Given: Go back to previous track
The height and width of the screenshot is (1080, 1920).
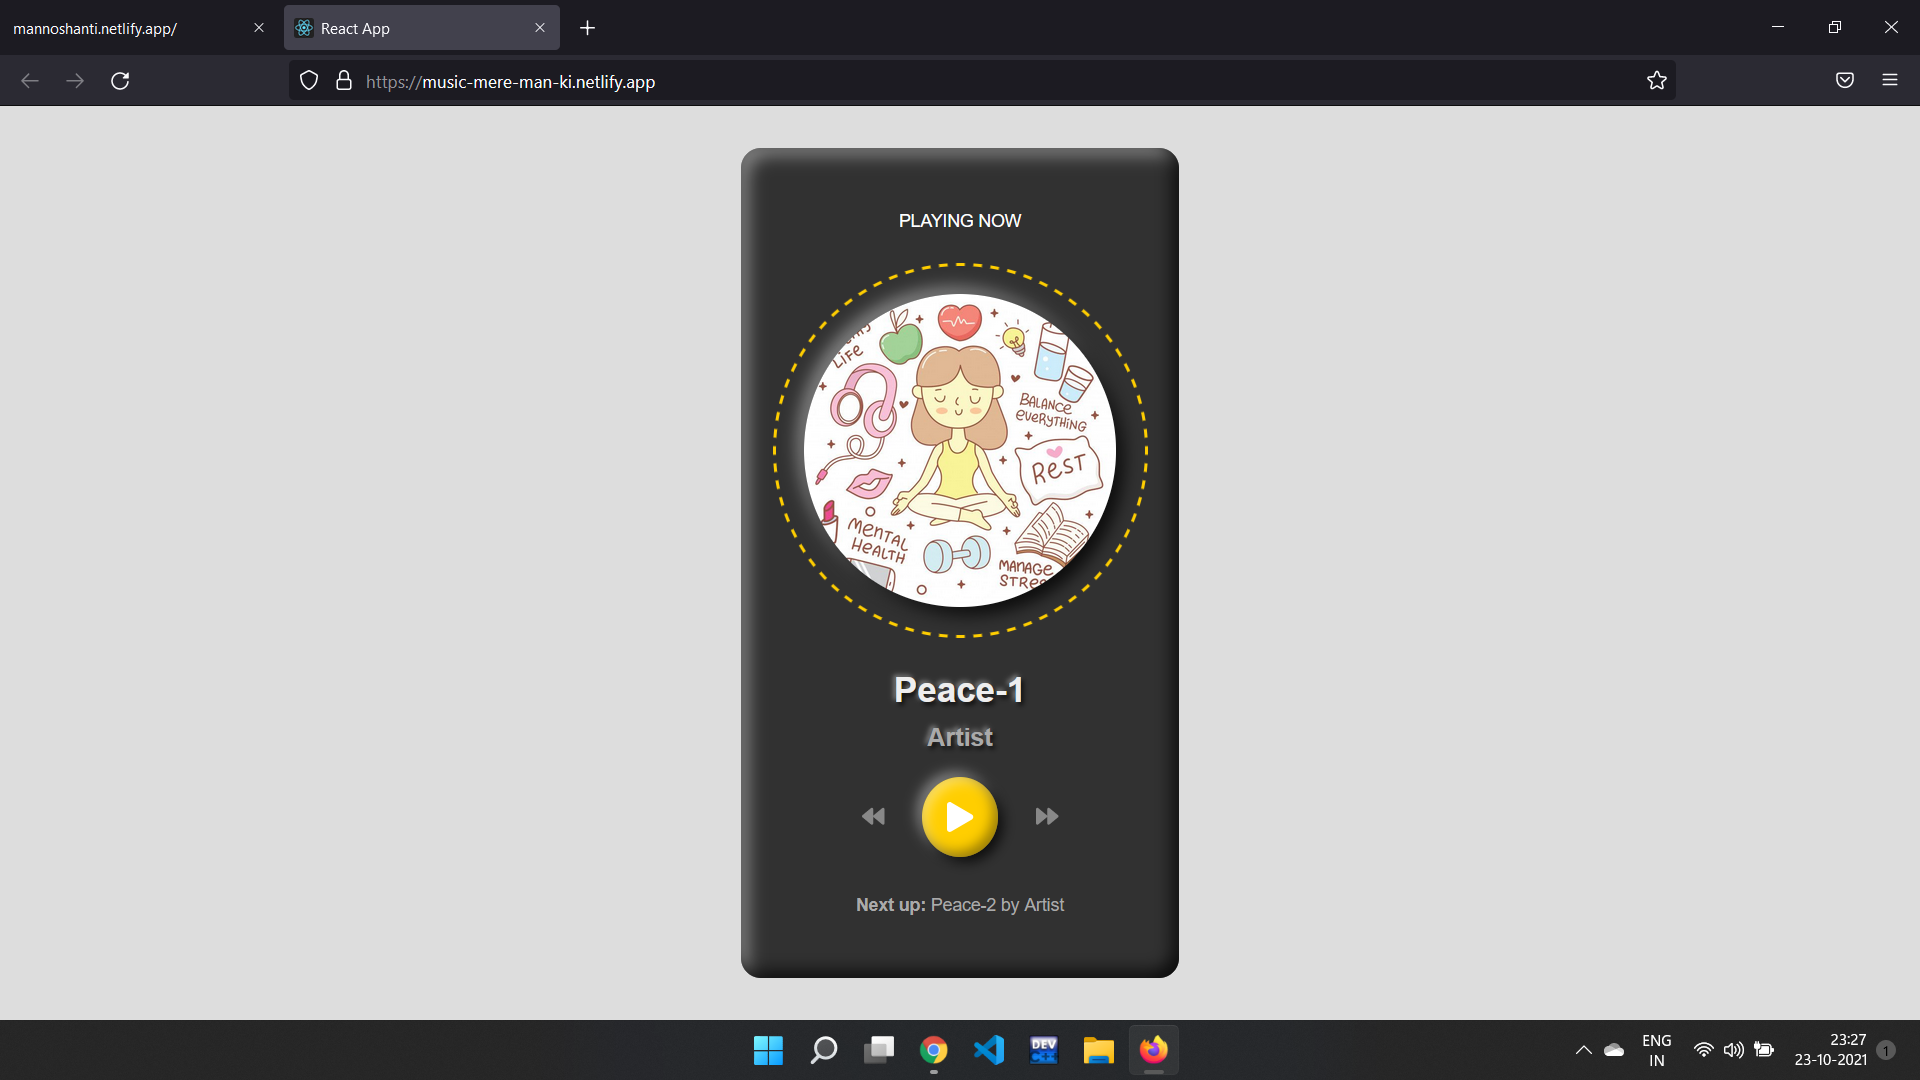Looking at the screenshot, I should pos(873,817).
